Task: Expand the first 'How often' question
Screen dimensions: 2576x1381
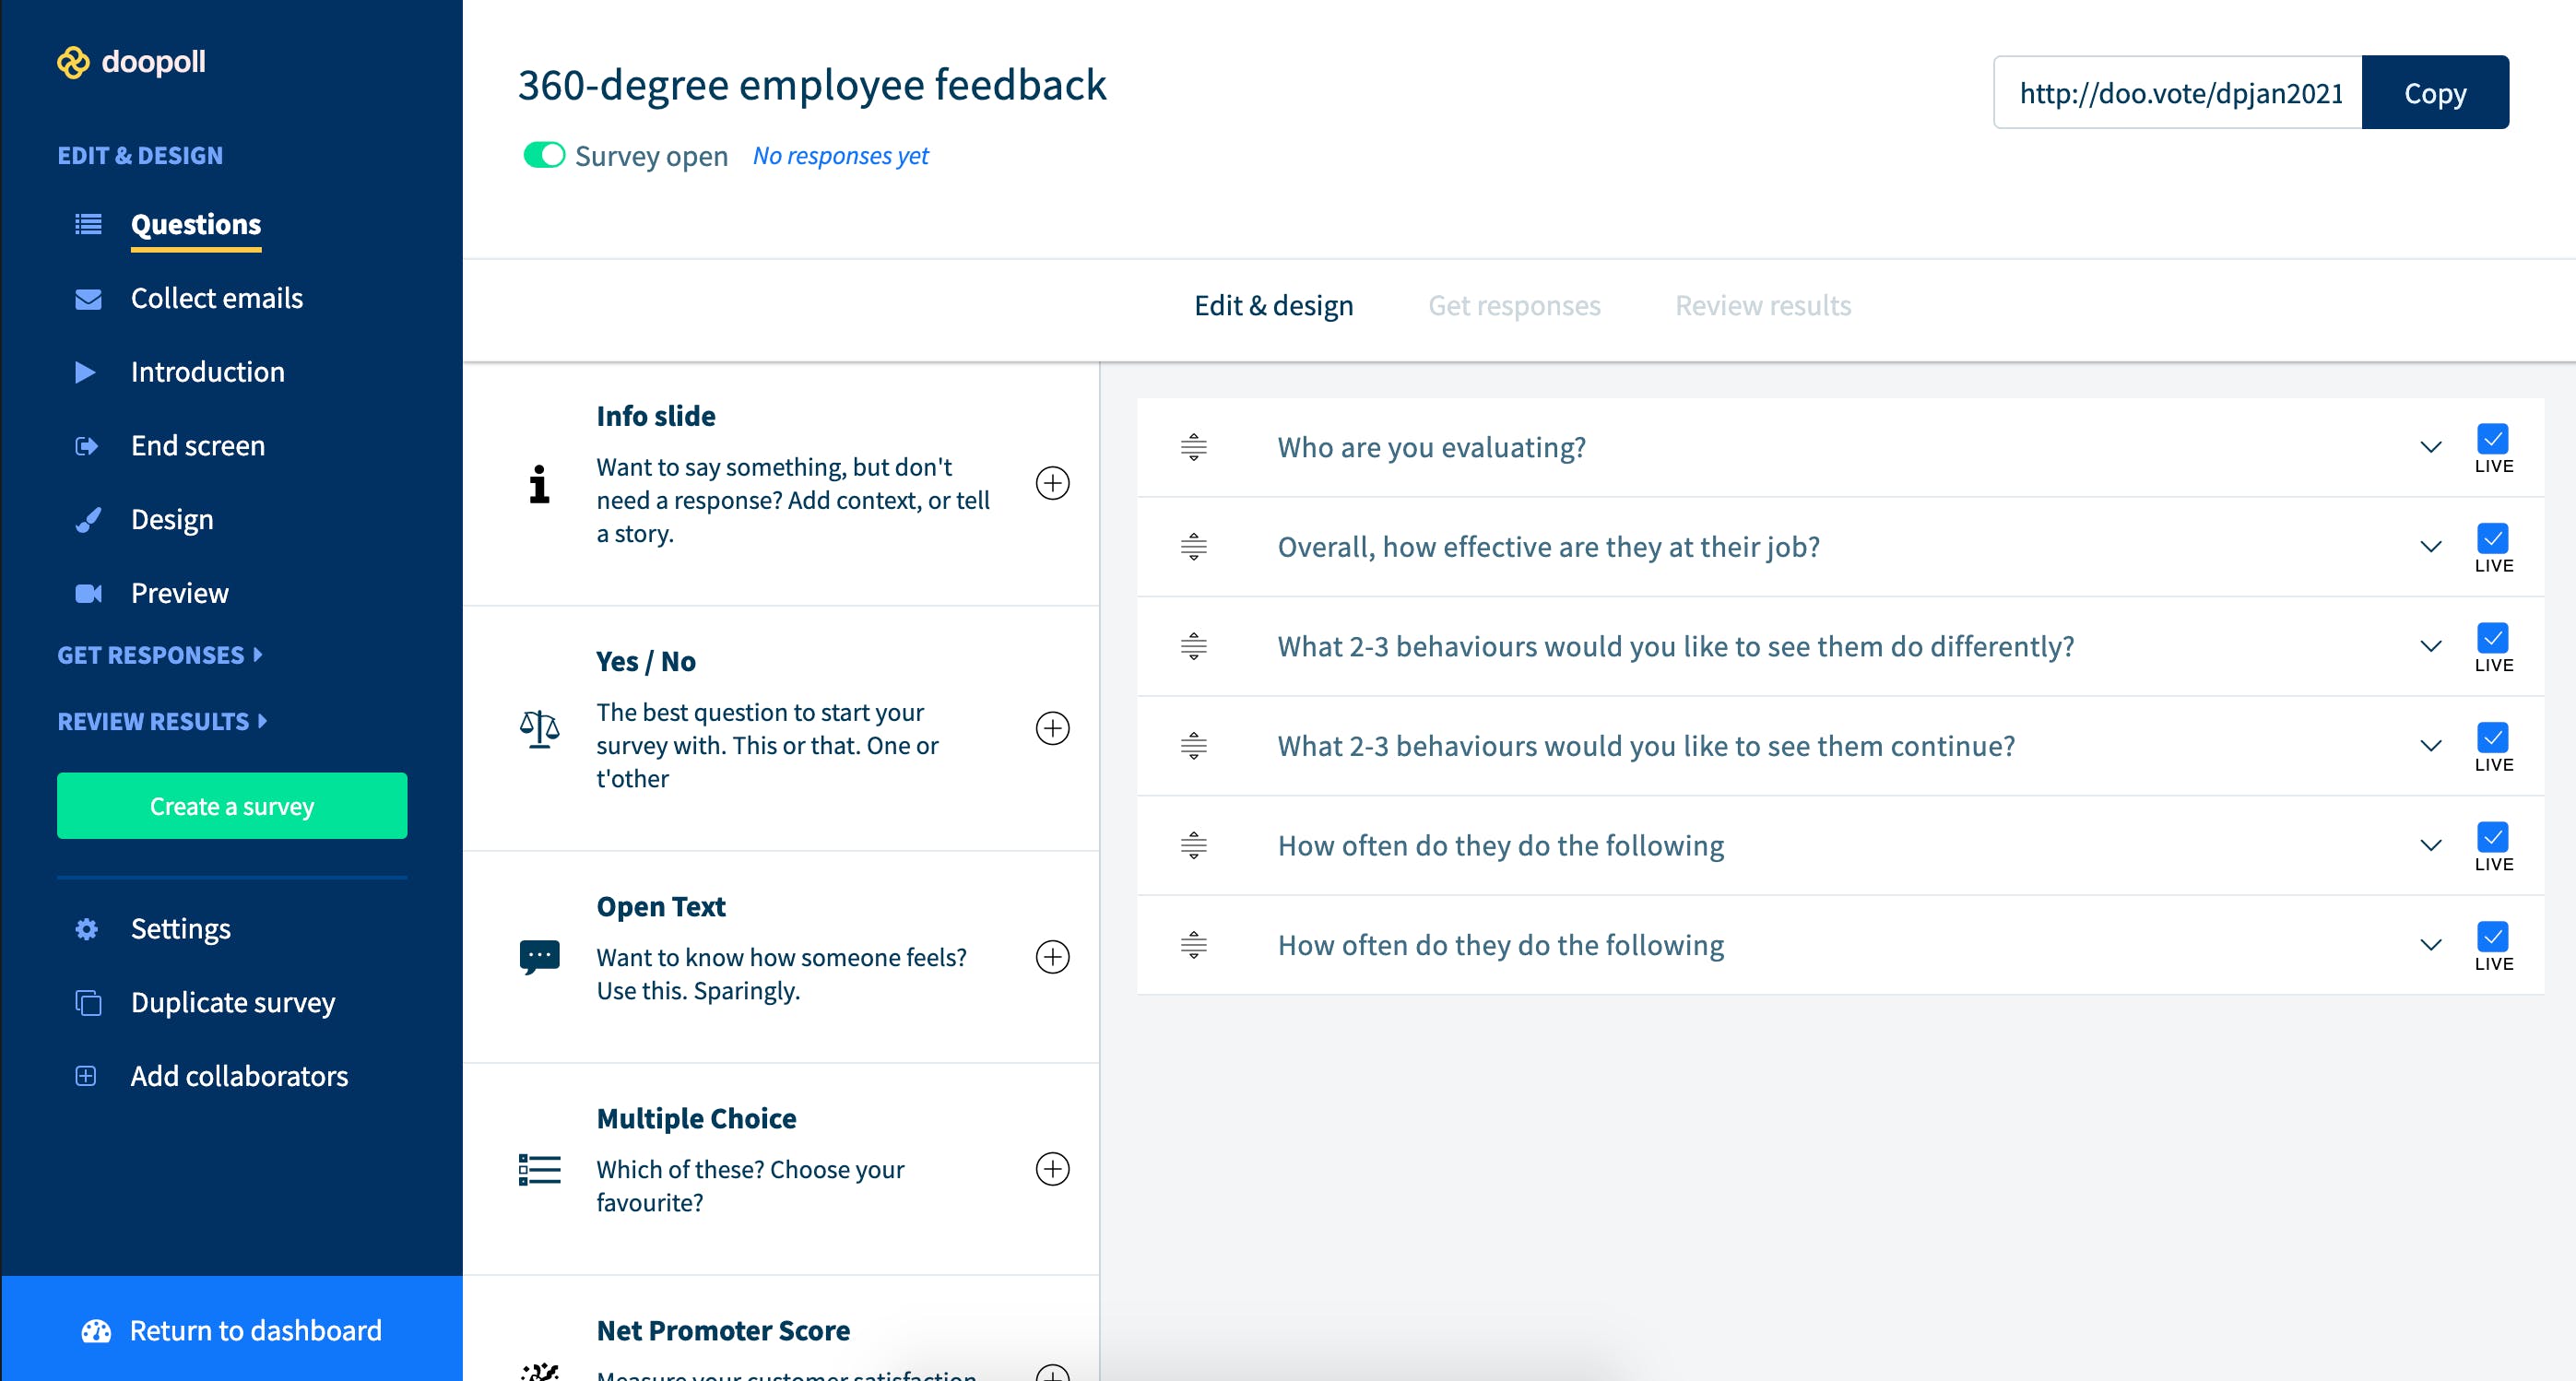Action: click(2430, 846)
